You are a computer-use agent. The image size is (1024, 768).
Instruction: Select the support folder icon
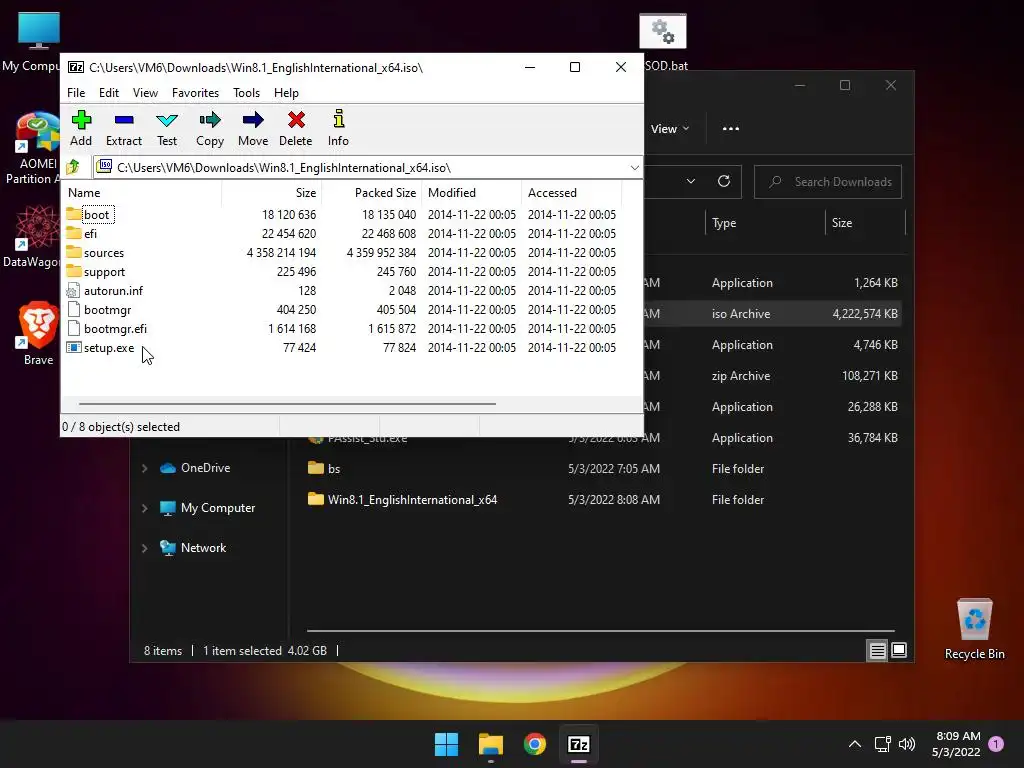[74, 271]
